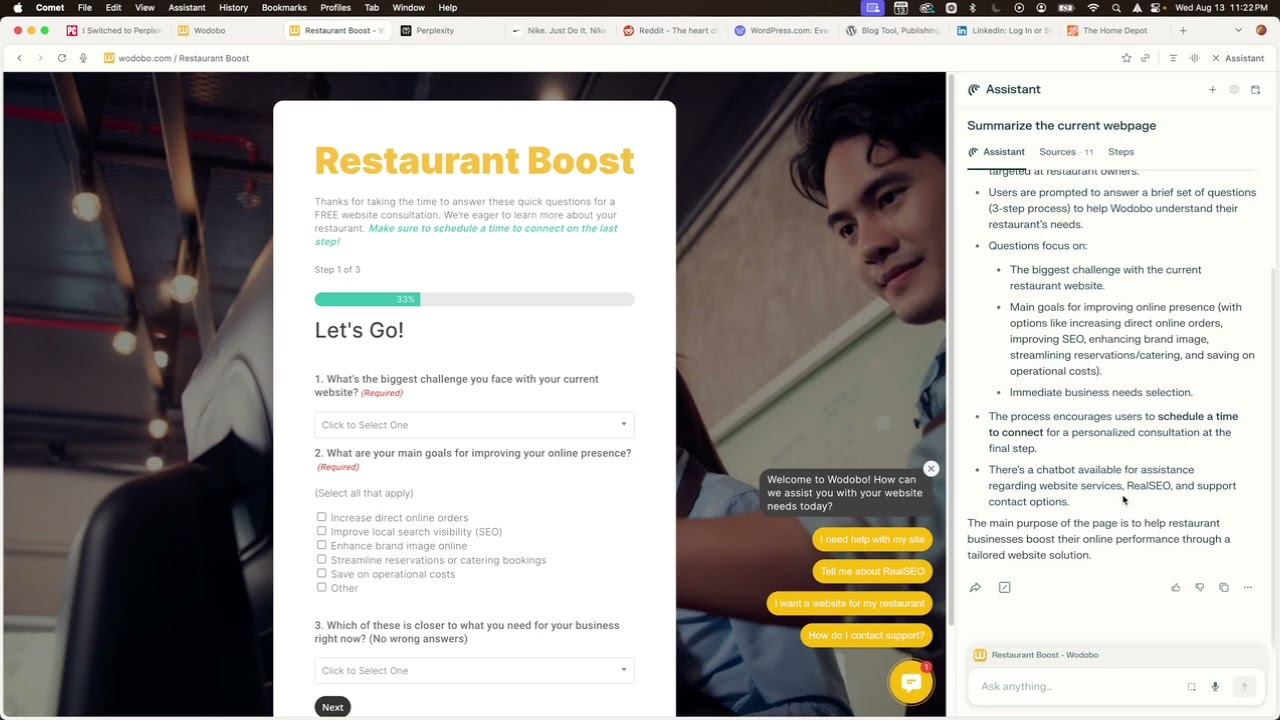Check Enhance brand image online
This screenshot has height=720, width=1280.
[321, 545]
